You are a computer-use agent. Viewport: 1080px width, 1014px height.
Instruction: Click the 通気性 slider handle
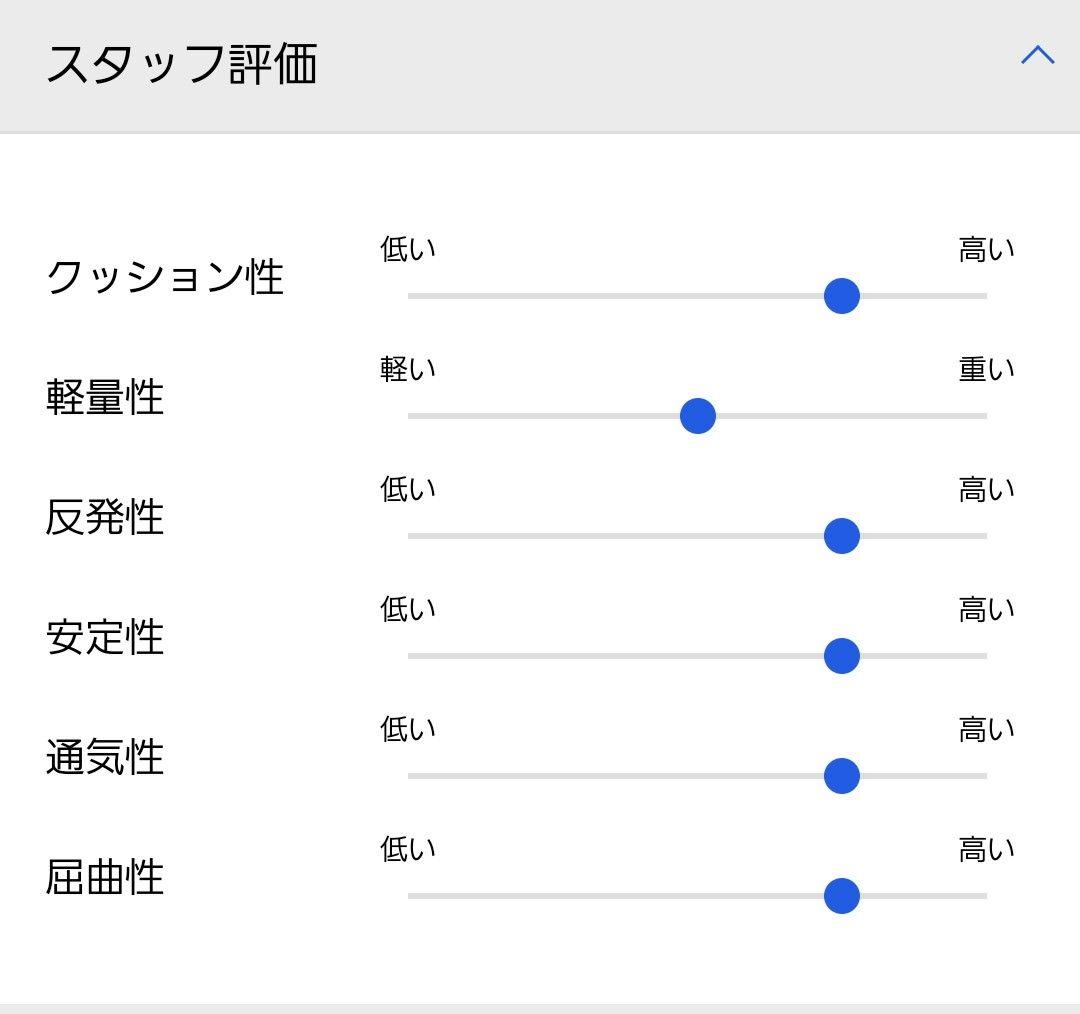coord(841,776)
